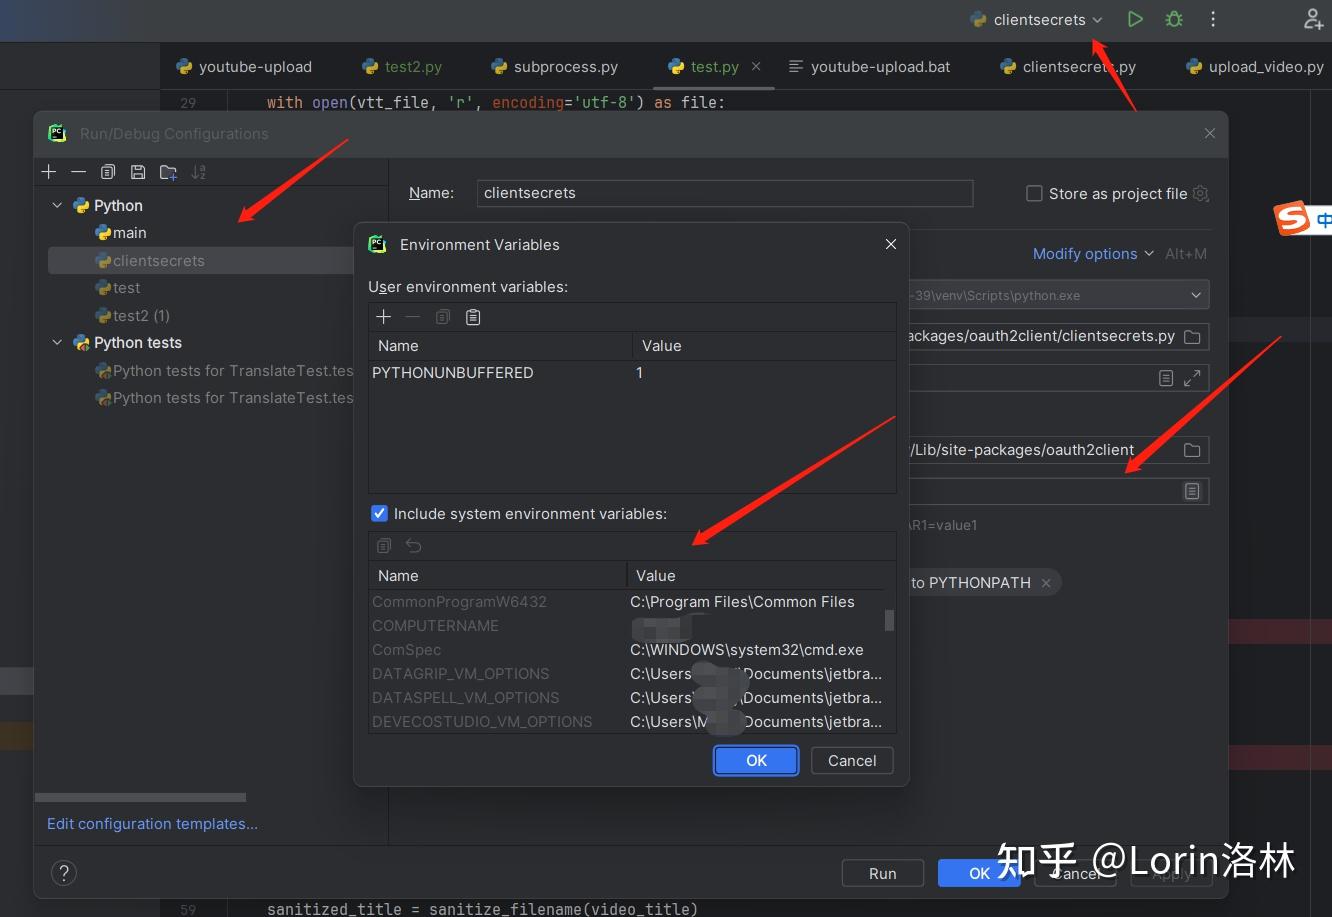Select the COMPUTERNAME system variable
1332x917 pixels.
point(626,626)
